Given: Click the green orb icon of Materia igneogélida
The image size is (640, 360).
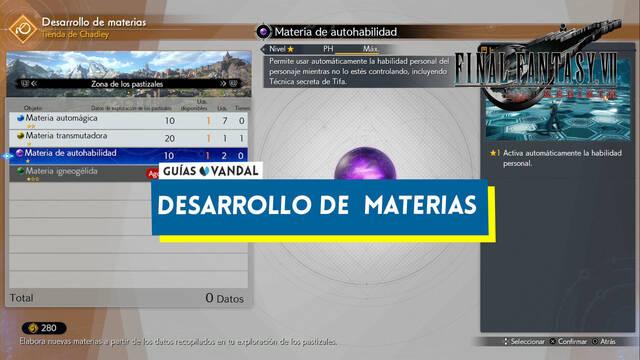Looking at the screenshot, I should click(20, 171).
